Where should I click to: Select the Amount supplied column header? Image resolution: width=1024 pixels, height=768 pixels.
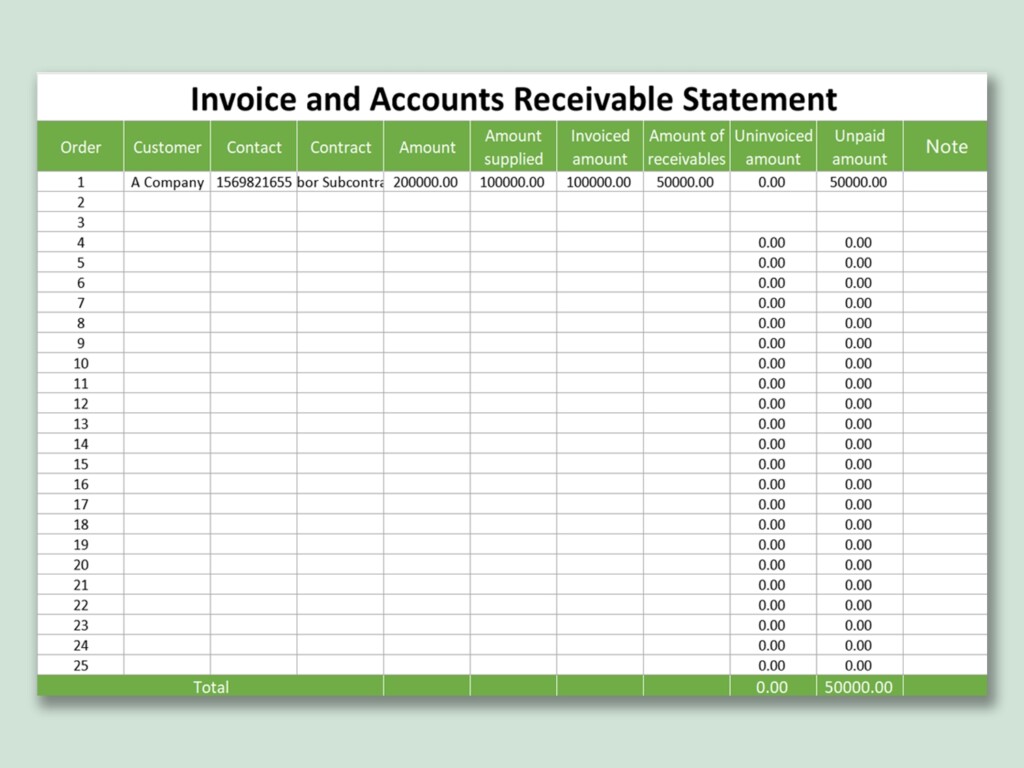coord(513,147)
